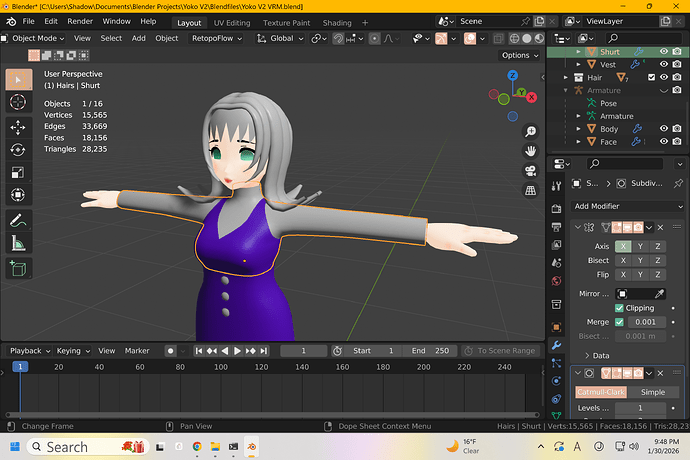690x460 pixels.
Task: Open the Output properties tab
Action: pyautogui.click(x=557, y=227)
